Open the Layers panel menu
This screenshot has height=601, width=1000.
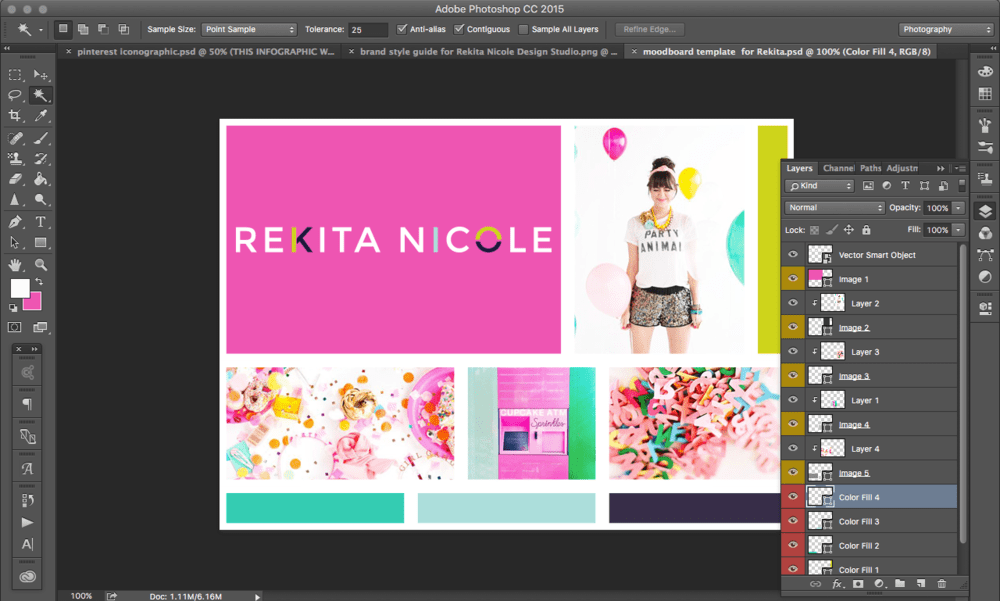(960, 168)
